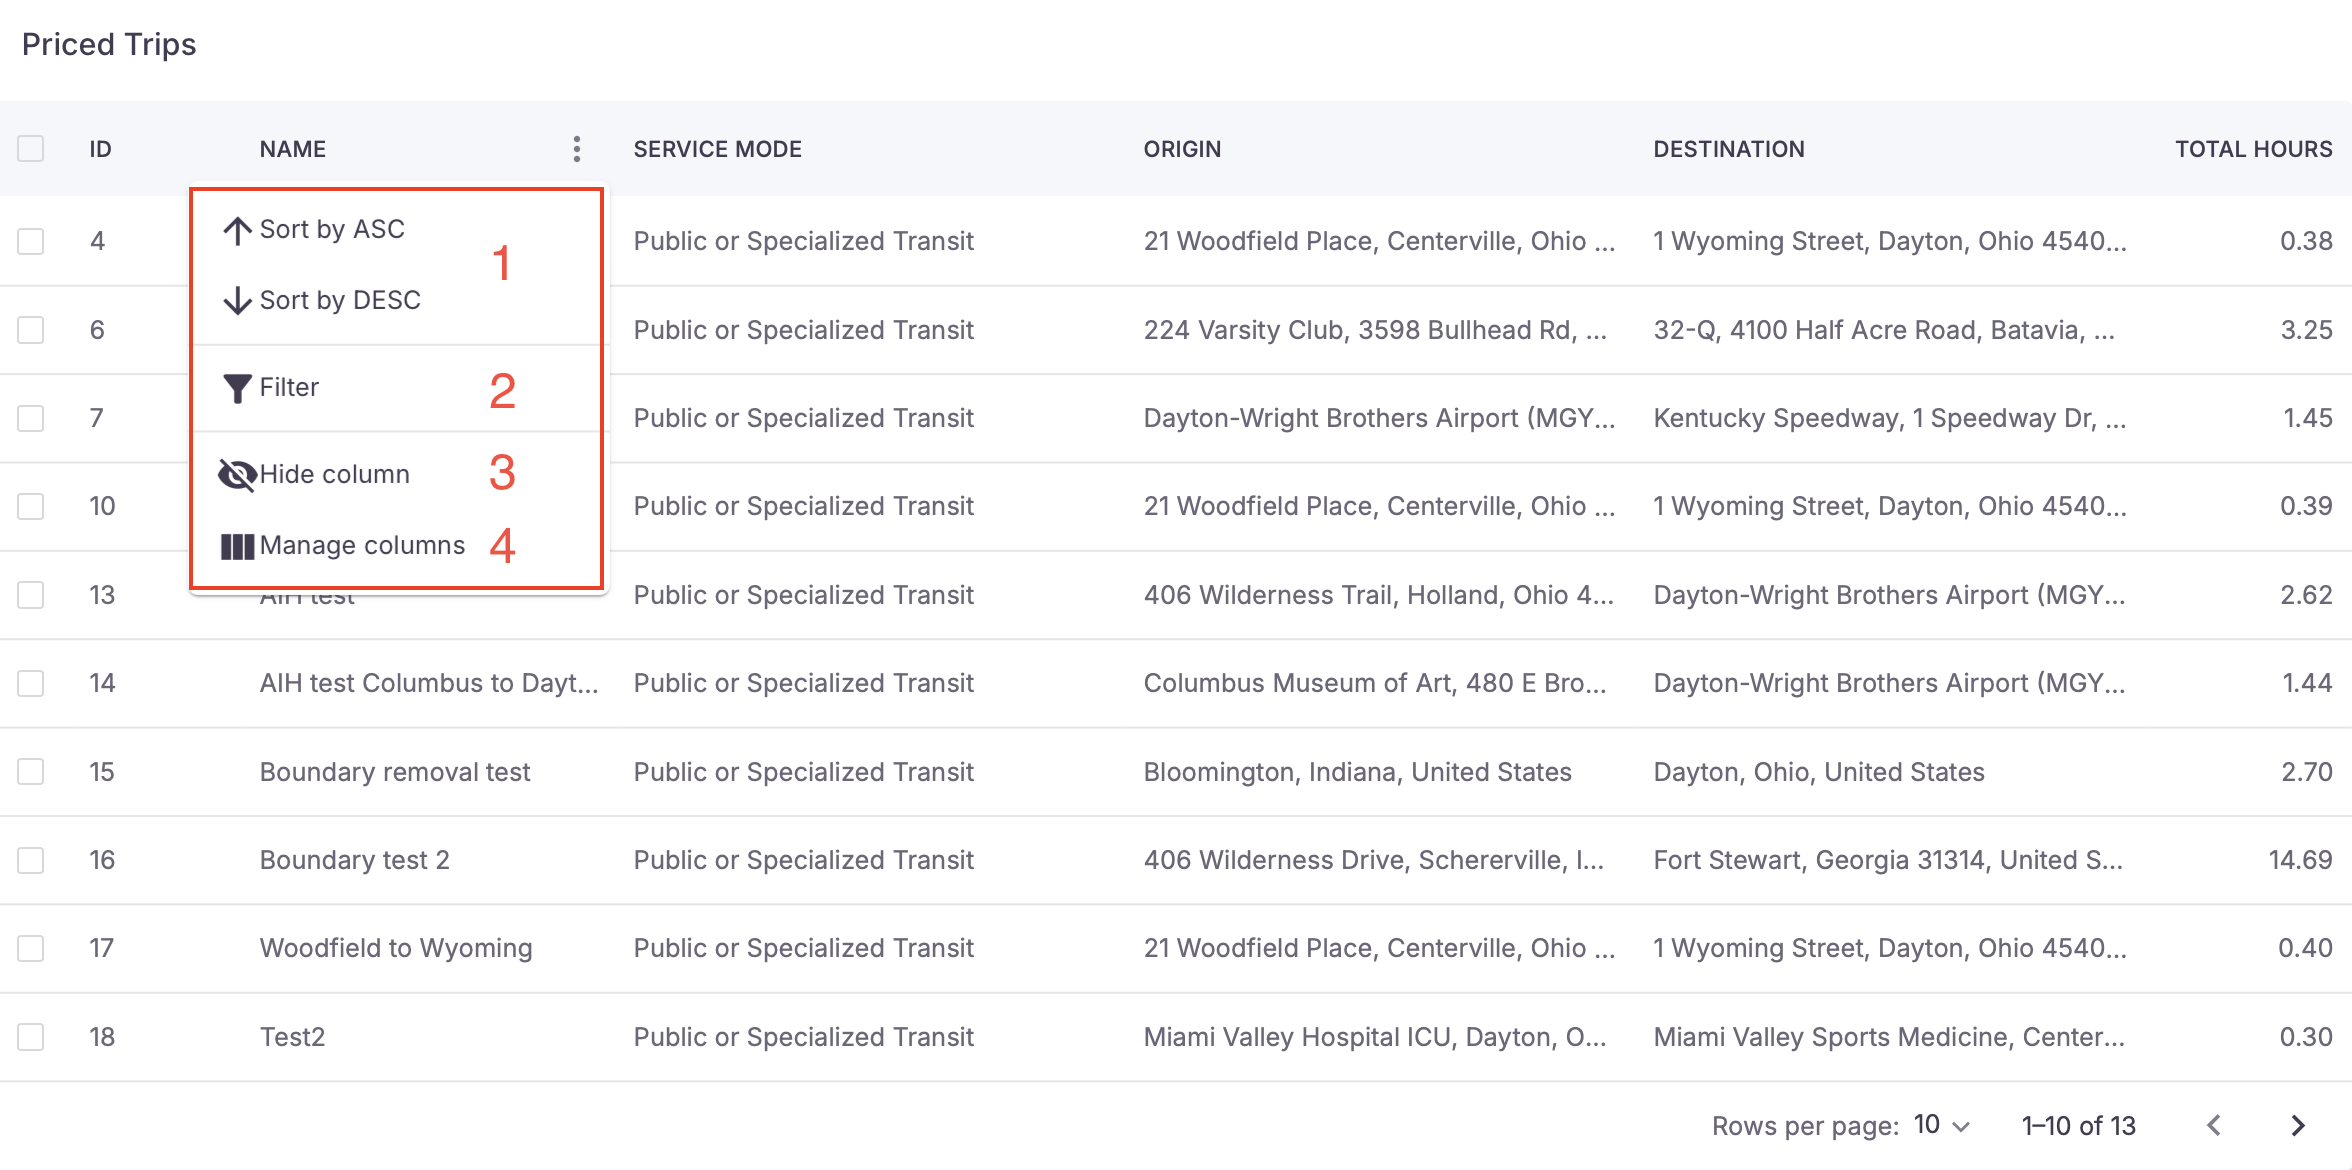Choose Sort by DESC menu item

pyautogui.click(x=340, y=300)
